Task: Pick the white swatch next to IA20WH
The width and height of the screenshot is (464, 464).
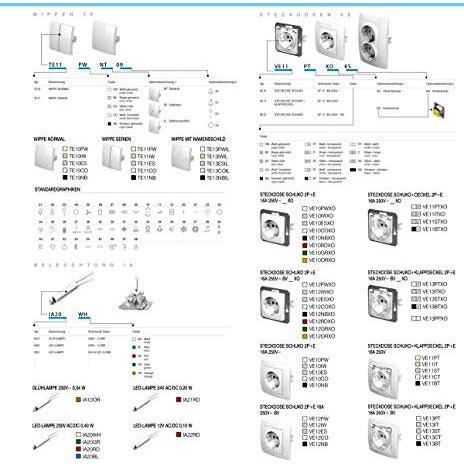Action: (x=78, y=435)
